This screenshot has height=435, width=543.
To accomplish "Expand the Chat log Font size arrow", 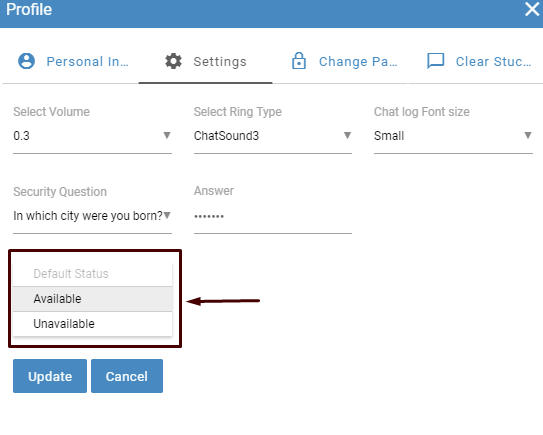I will [528, 135].
